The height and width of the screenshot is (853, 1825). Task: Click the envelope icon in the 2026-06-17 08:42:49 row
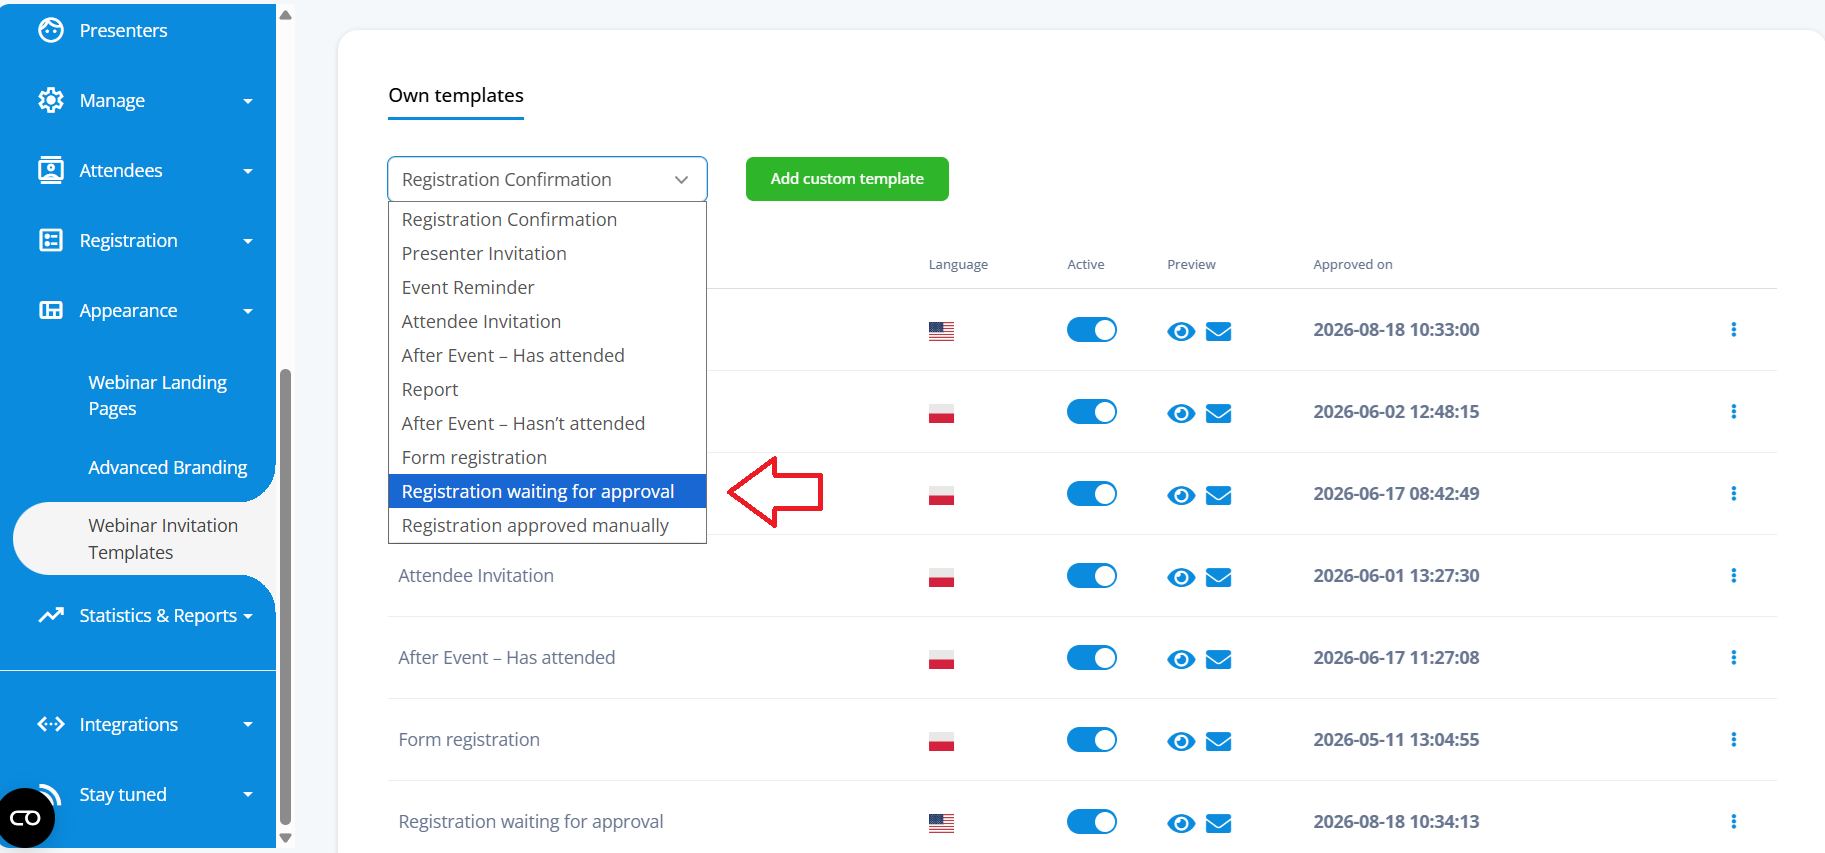click(x=1218, y=495)
